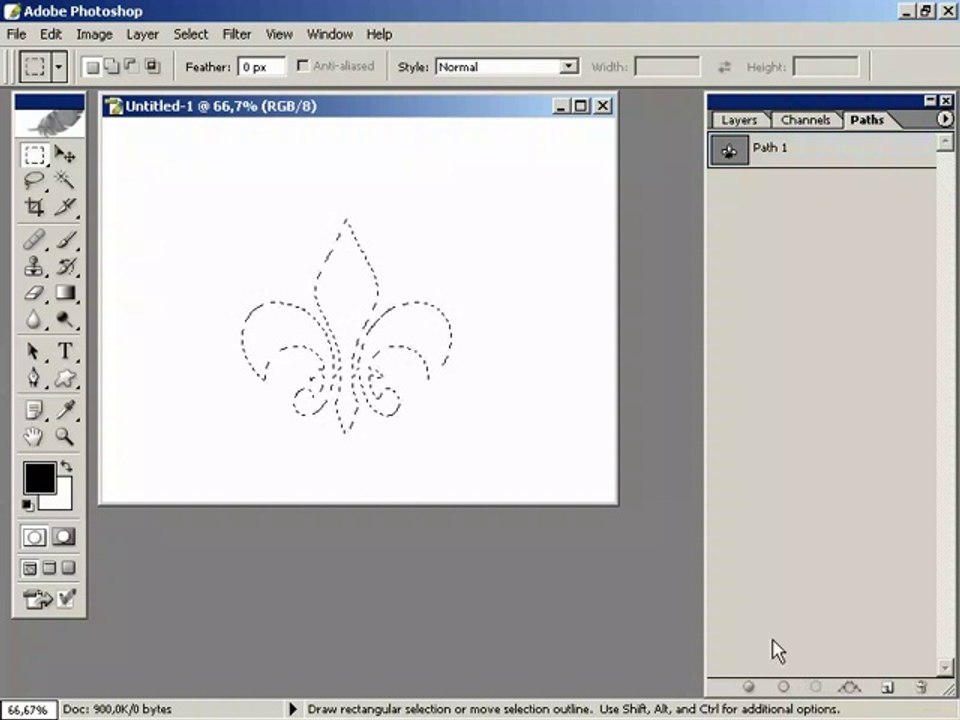
Task: Select the Magic Wand tool
Action: click(65, 180)
